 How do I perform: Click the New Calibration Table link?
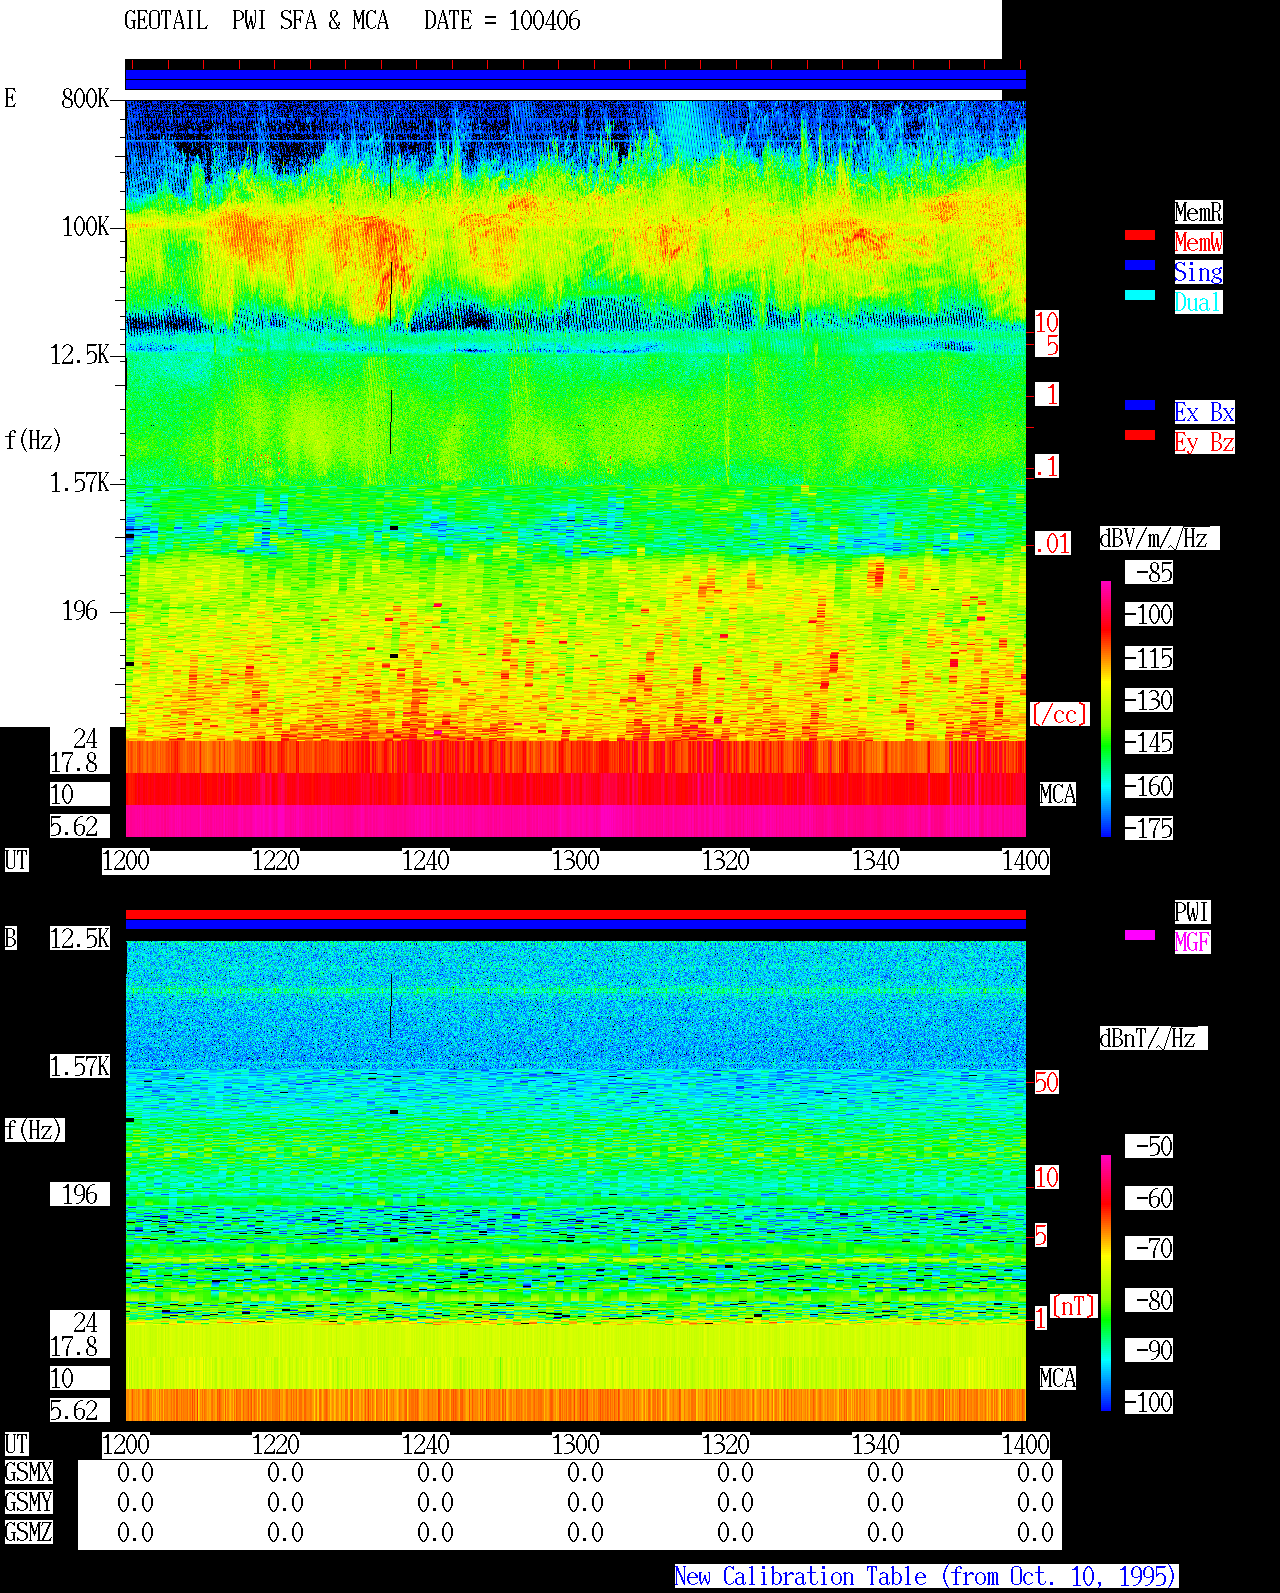[926, 1577]
